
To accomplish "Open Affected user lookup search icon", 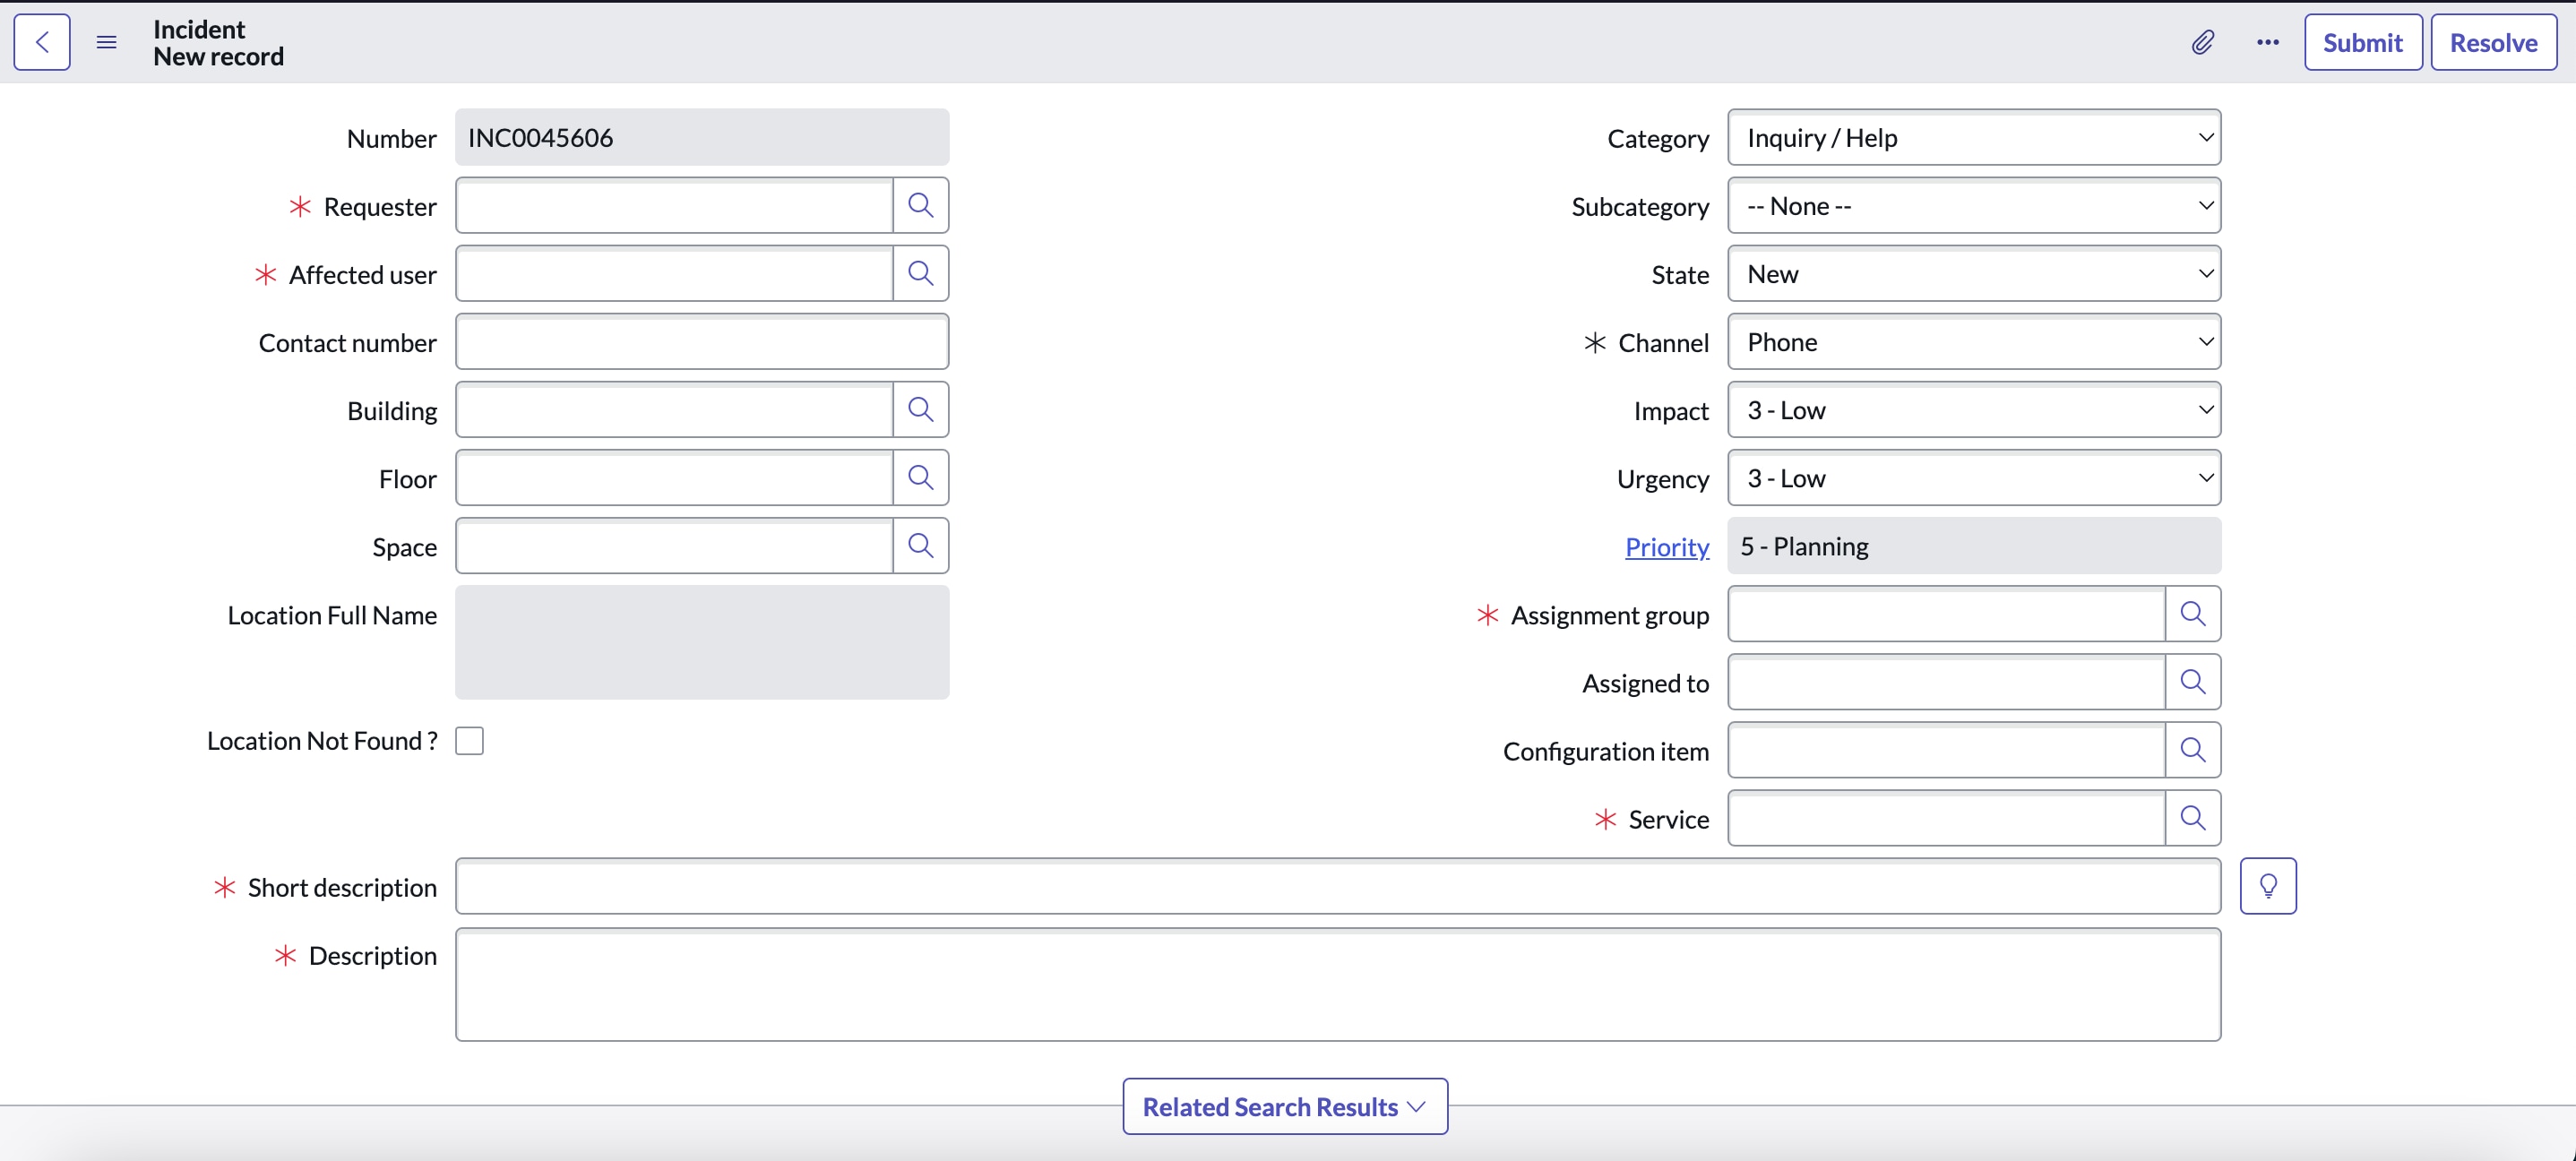I will [x=920, y=274].
